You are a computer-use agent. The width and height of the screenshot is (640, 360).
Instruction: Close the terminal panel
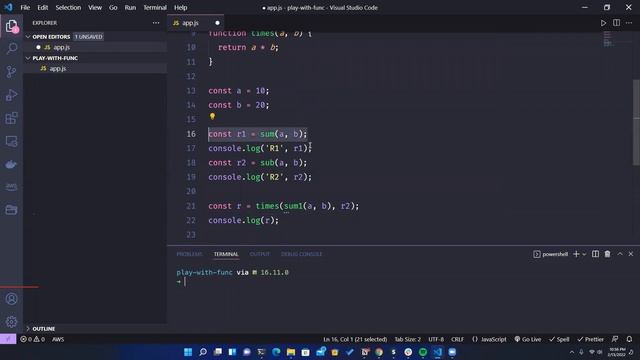pos(631,254)
